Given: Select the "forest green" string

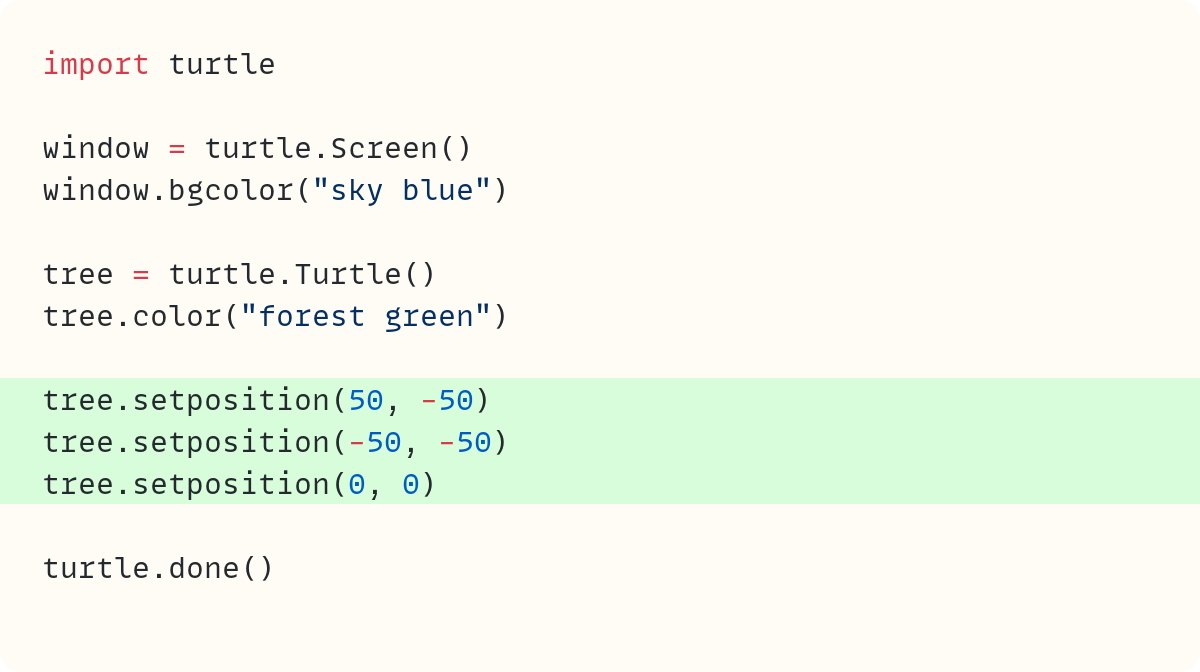Looking at the screenshot, I should pyautogui.click(x=366, y=317).
